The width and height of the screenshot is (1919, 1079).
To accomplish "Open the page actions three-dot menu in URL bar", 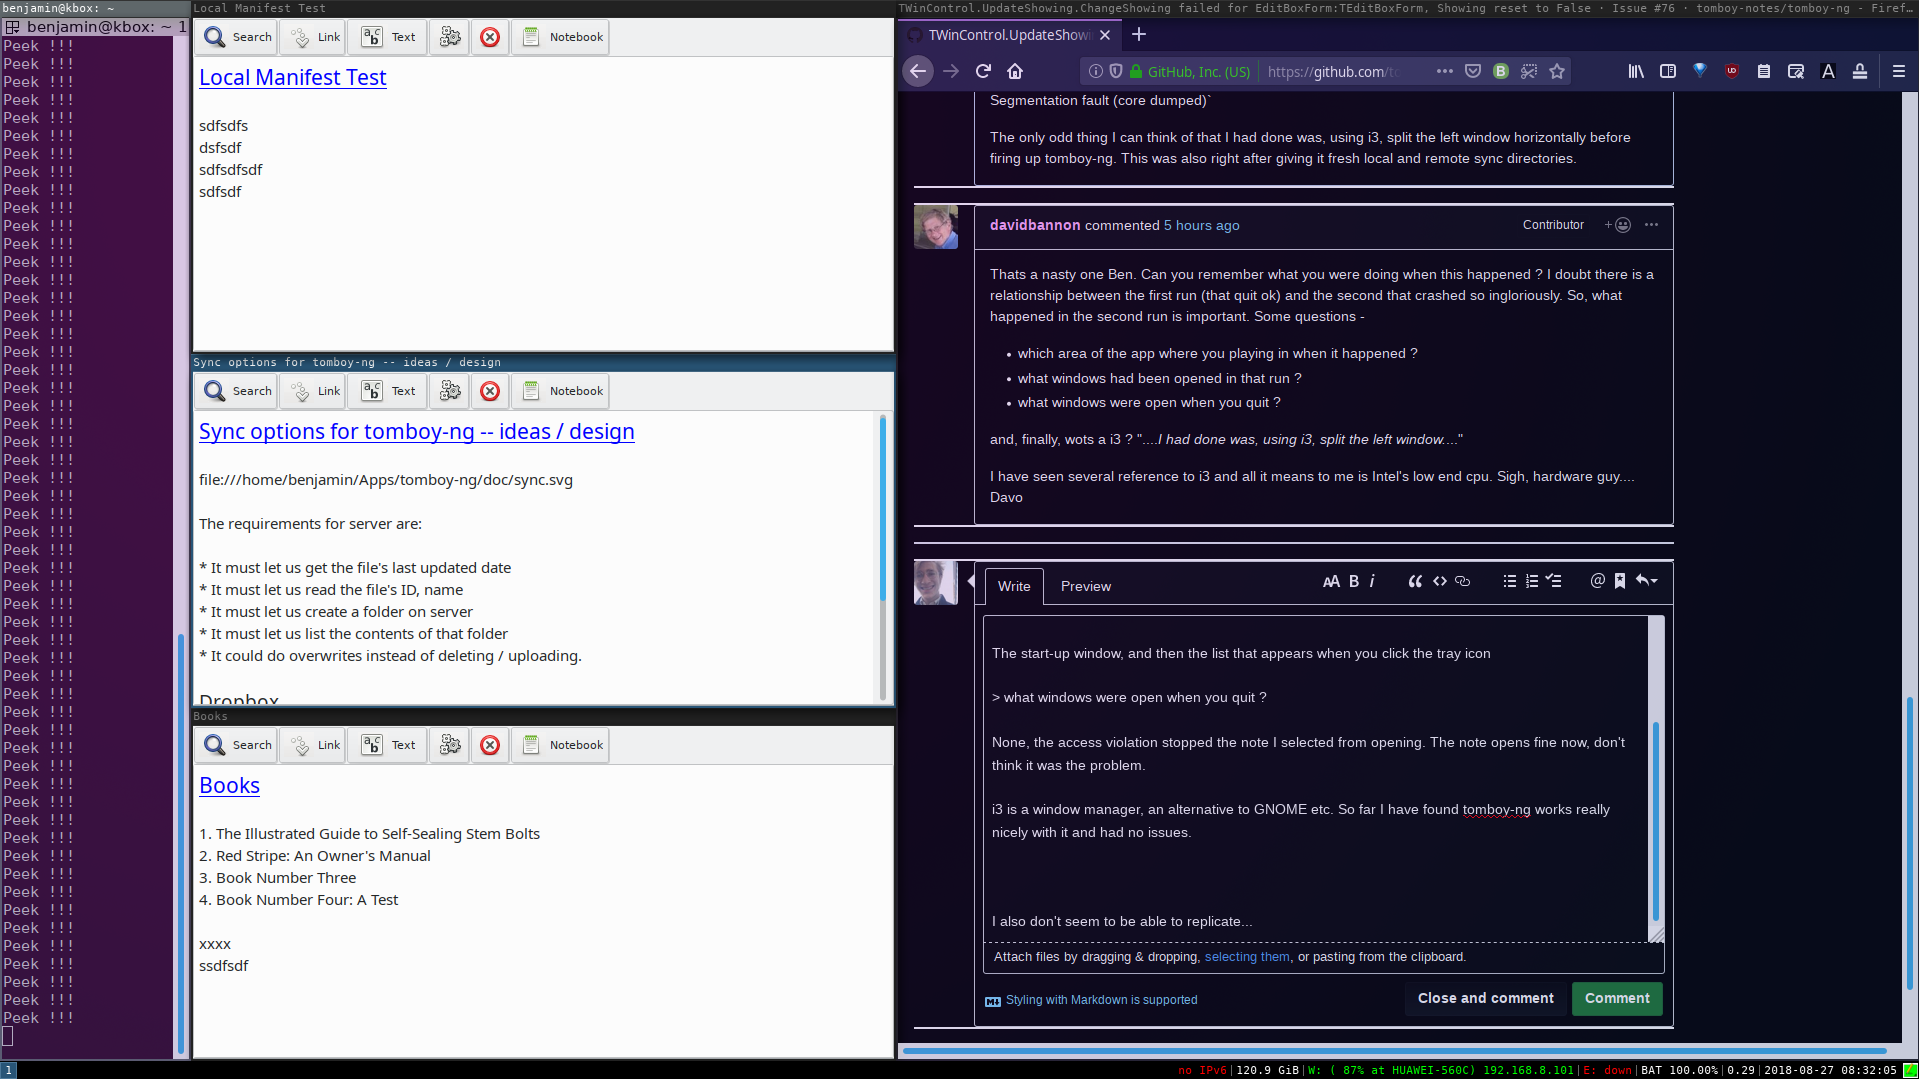I will [x=1444, y=71].
